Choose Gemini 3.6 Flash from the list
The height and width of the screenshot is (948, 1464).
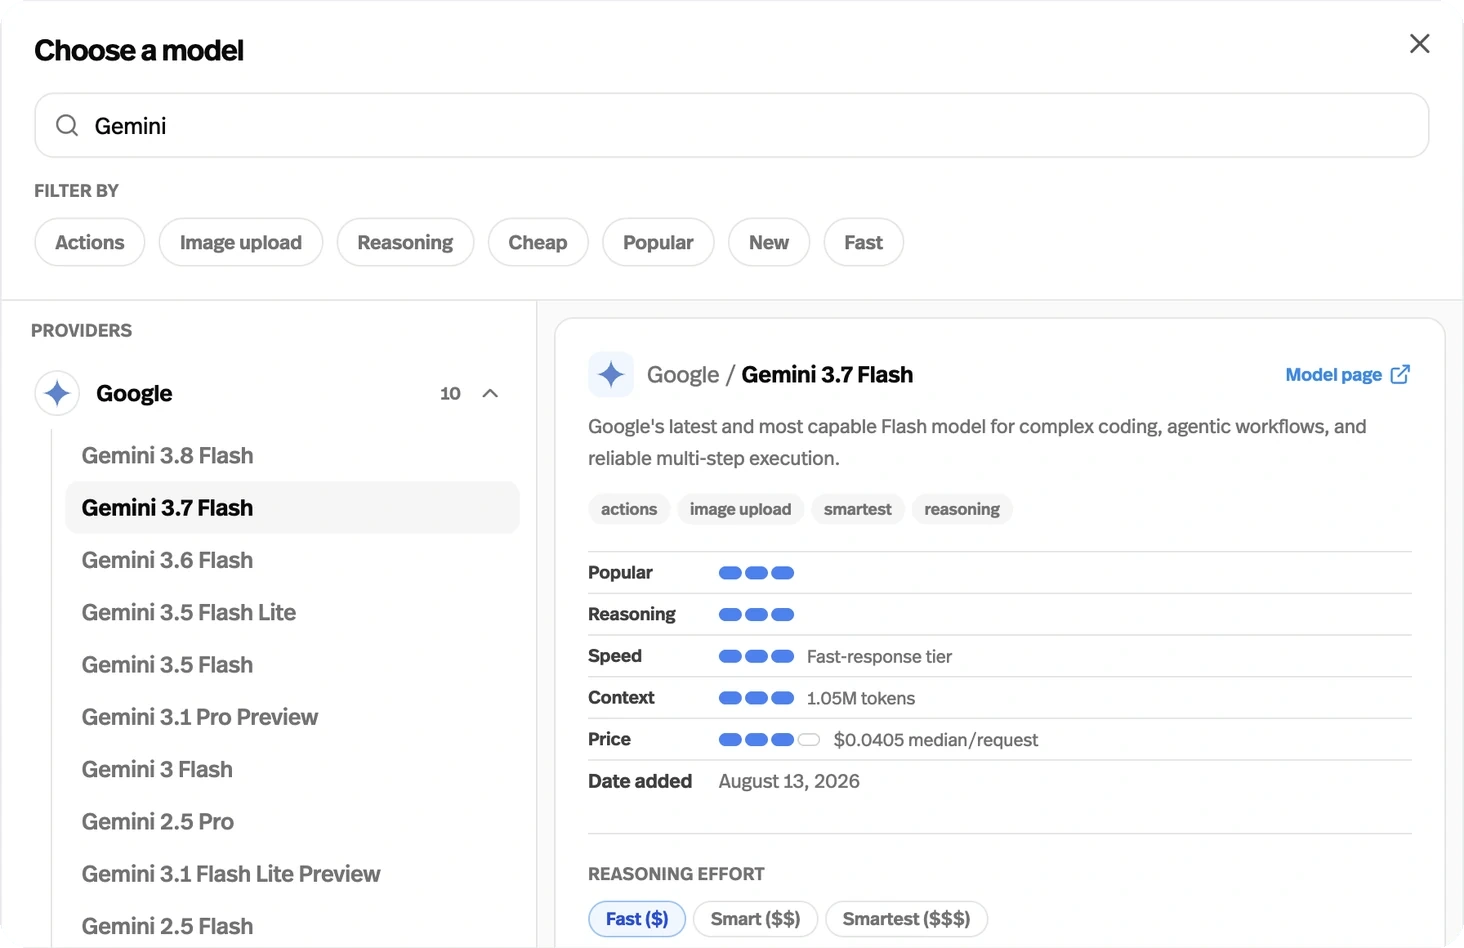coord(292,560)
